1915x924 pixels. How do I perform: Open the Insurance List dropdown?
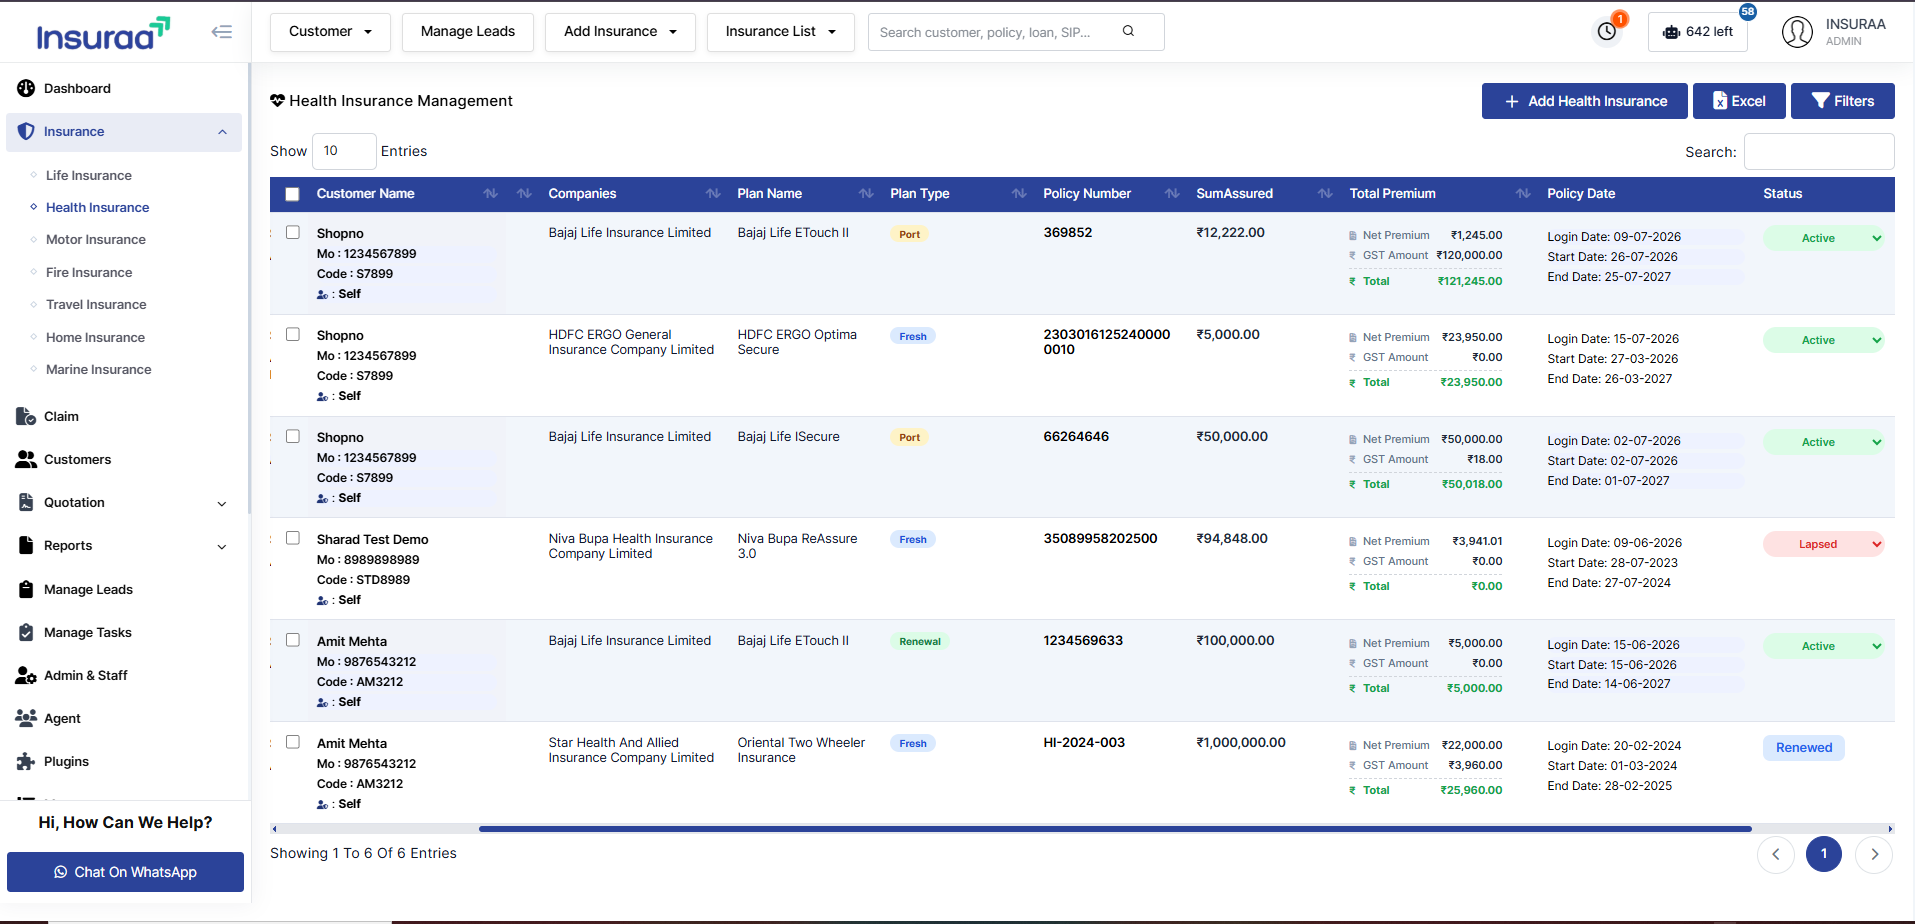coord(780,32)
